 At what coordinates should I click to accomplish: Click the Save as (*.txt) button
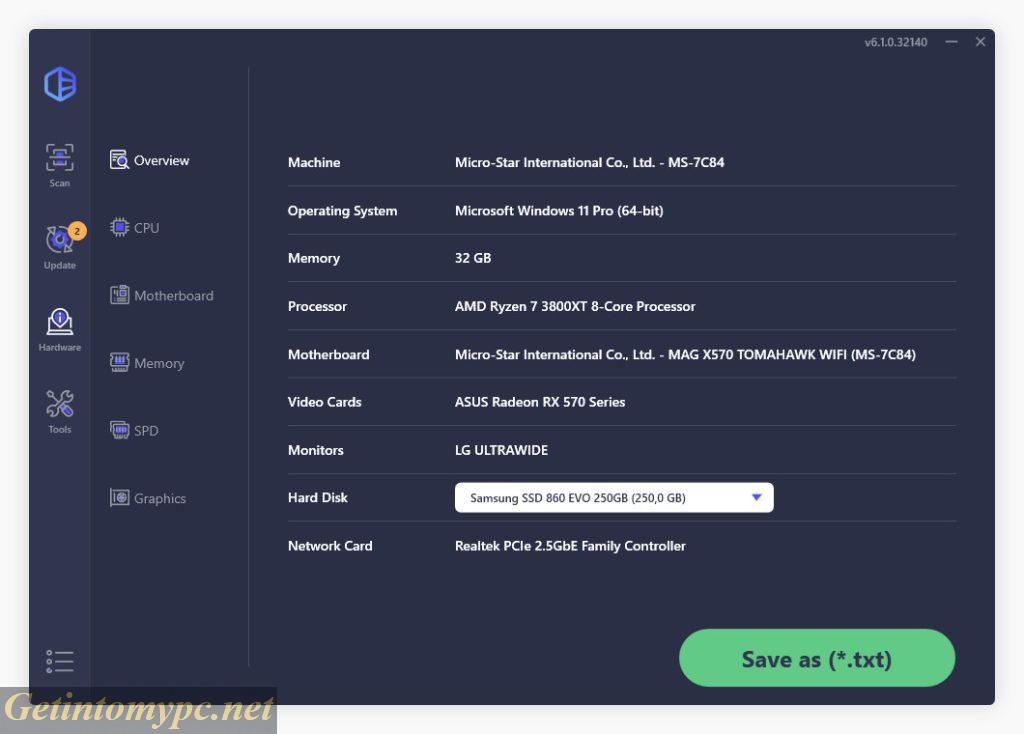point(817,658)
